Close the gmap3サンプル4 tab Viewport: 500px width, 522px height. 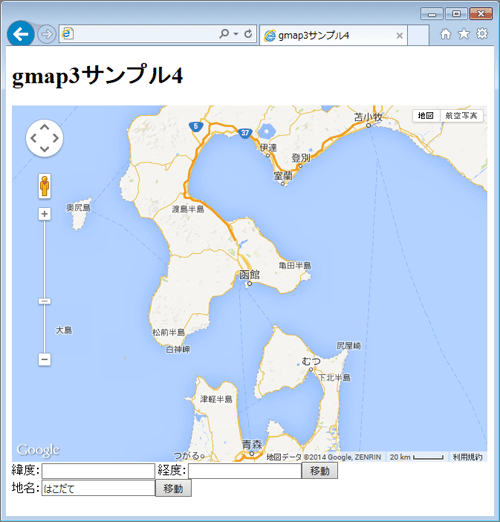tap(399, 36)
